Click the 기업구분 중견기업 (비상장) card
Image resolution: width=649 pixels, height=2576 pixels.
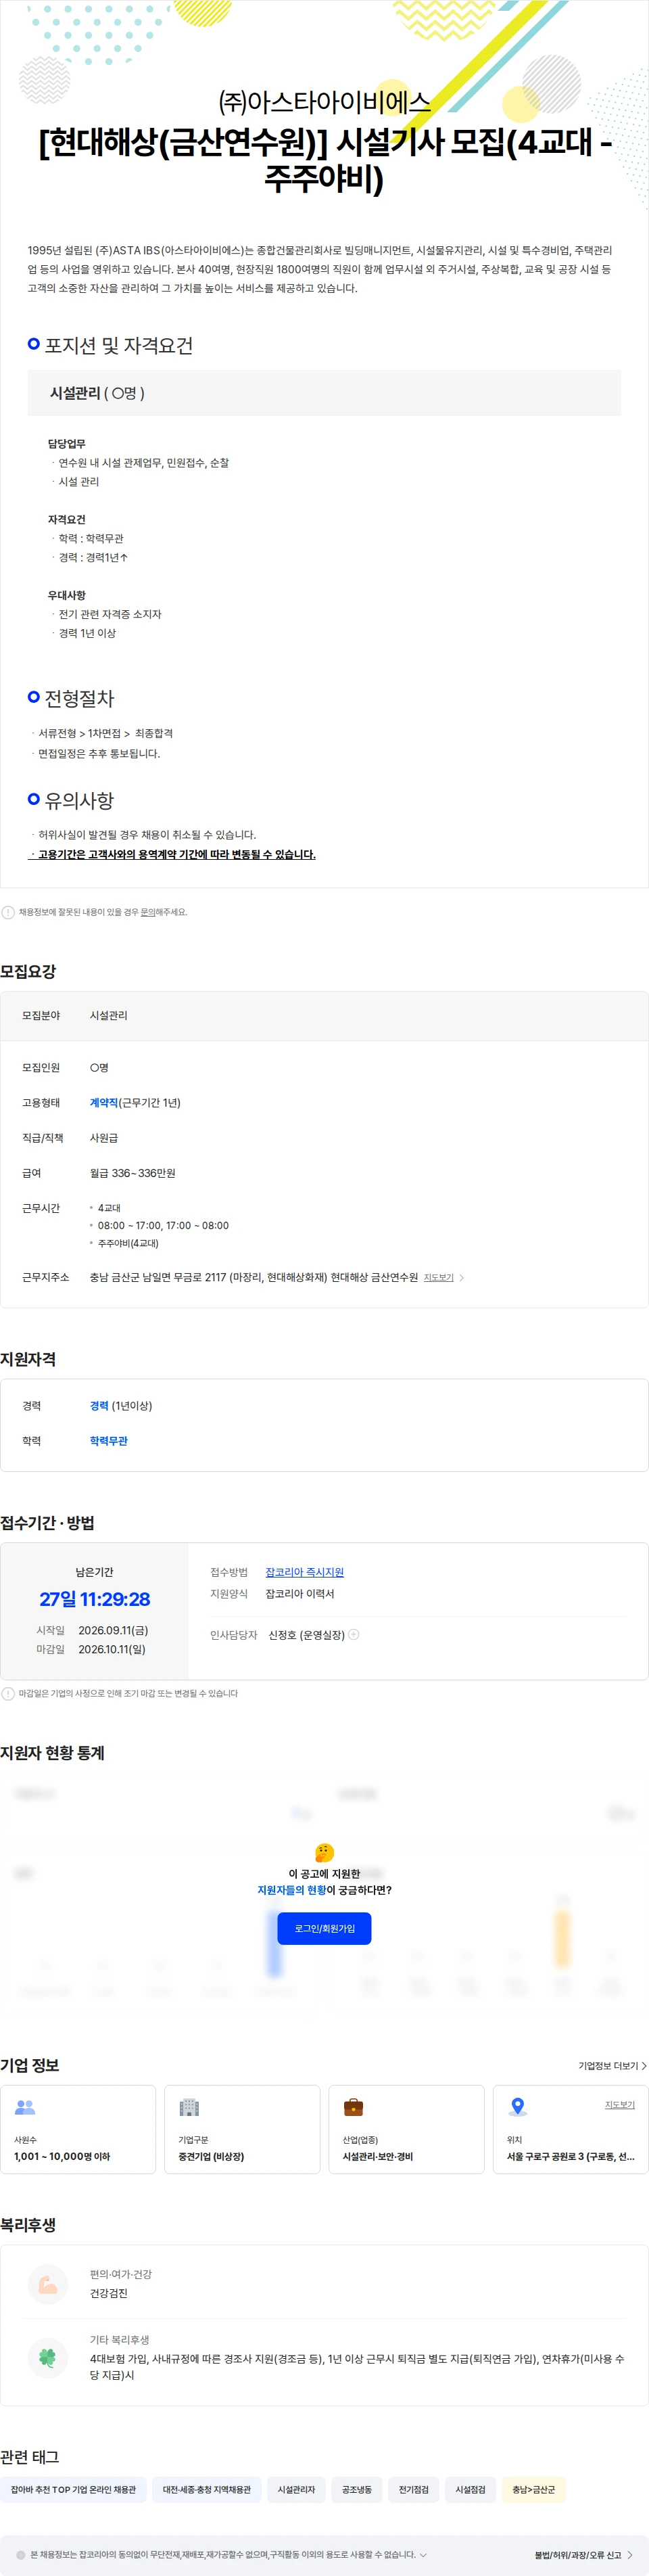click(242, 2129)
